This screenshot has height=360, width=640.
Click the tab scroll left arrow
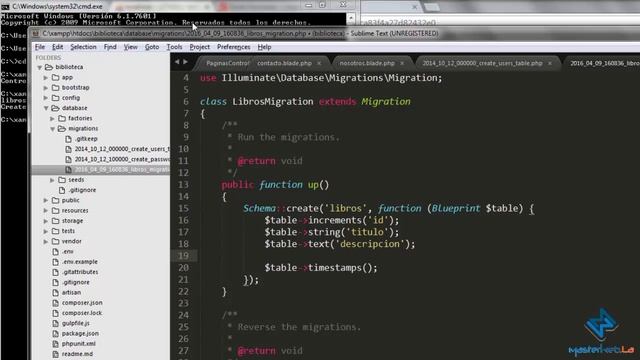pos(177,62)
